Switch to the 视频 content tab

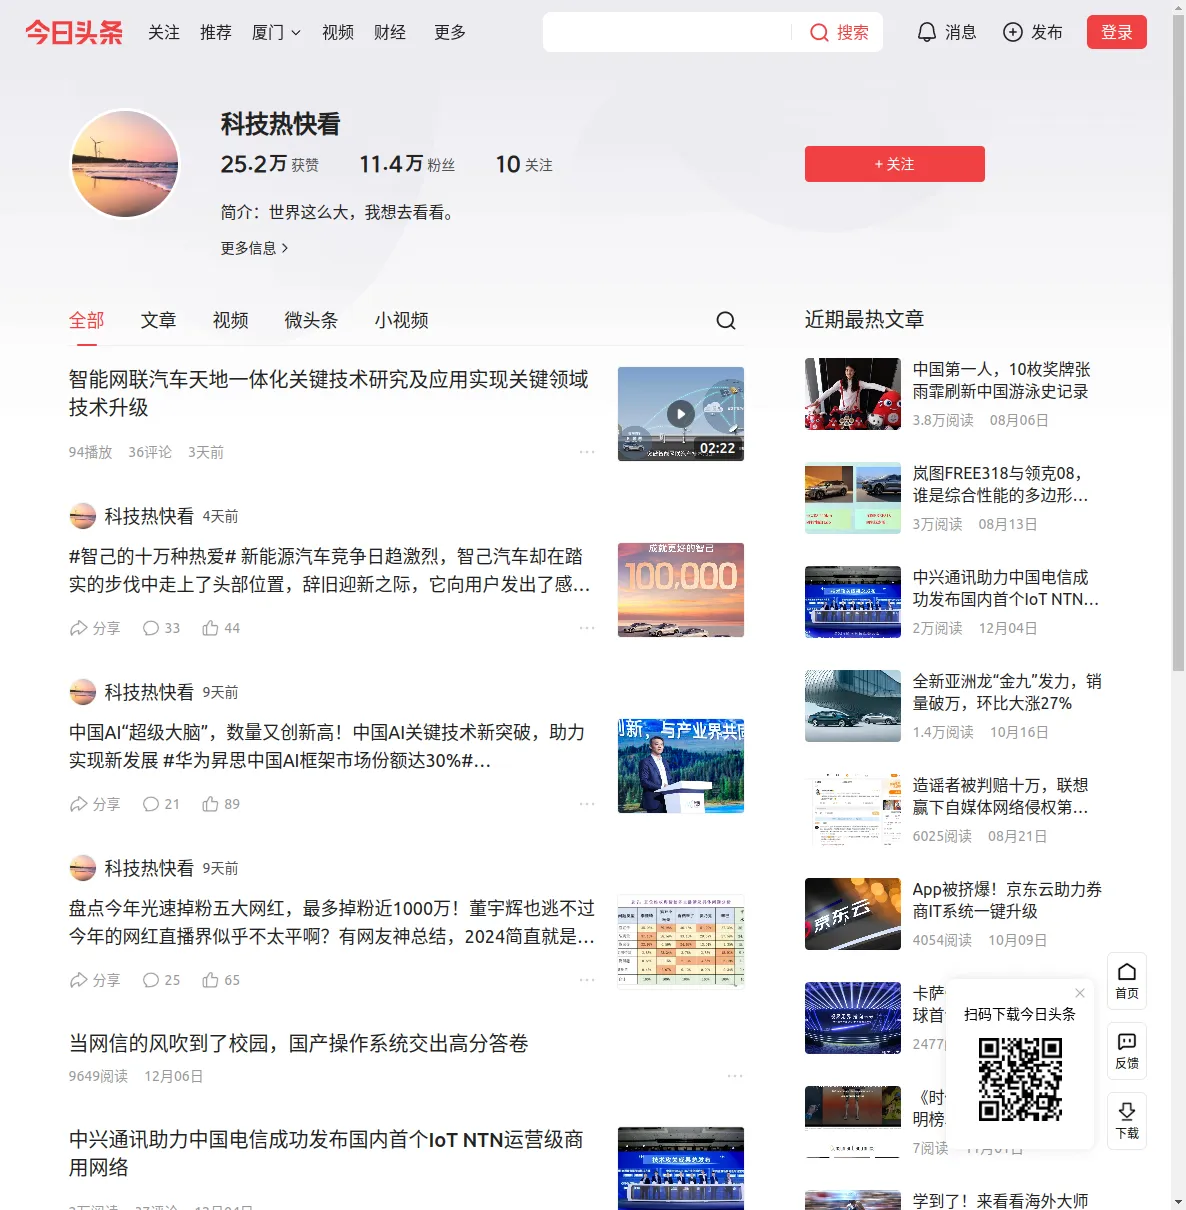click(x=230, y=320)
